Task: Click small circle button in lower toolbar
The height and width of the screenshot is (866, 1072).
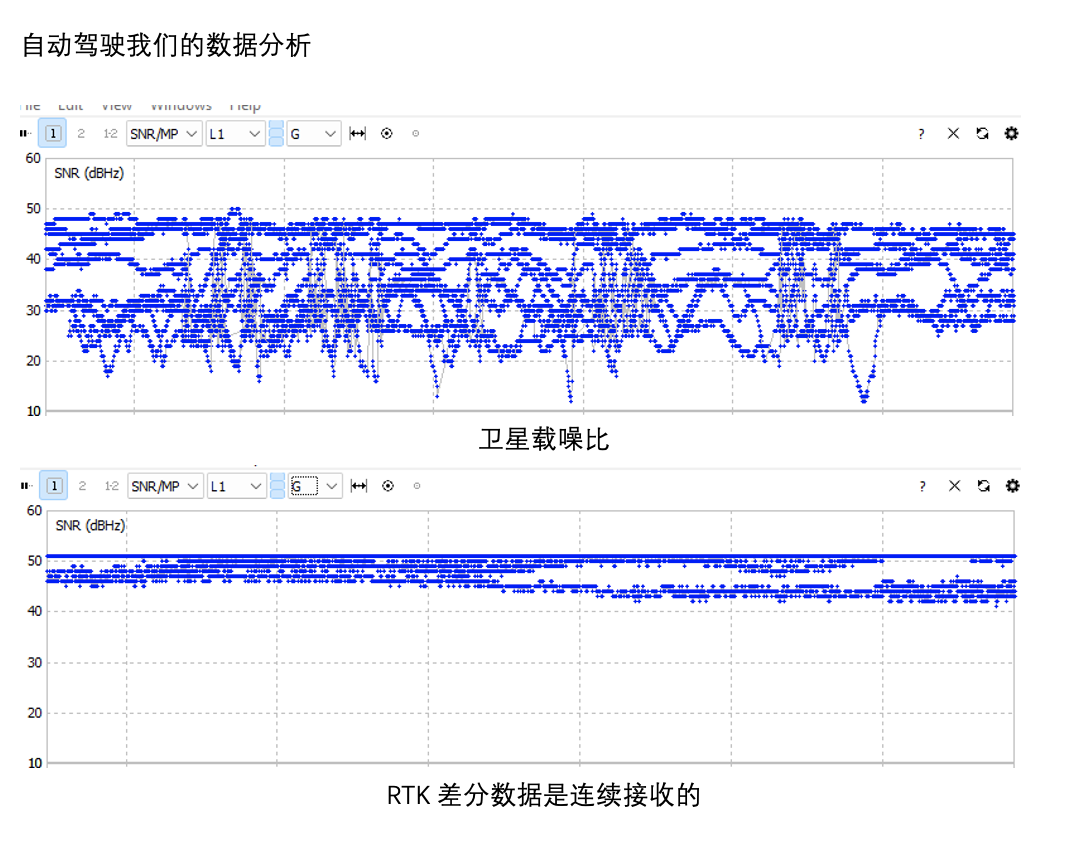Action: pos(417,486)
